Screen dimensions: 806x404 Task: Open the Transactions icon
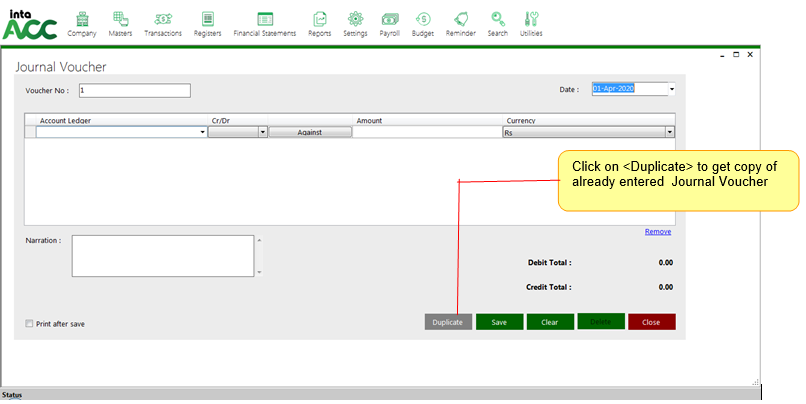click(162, 20)
